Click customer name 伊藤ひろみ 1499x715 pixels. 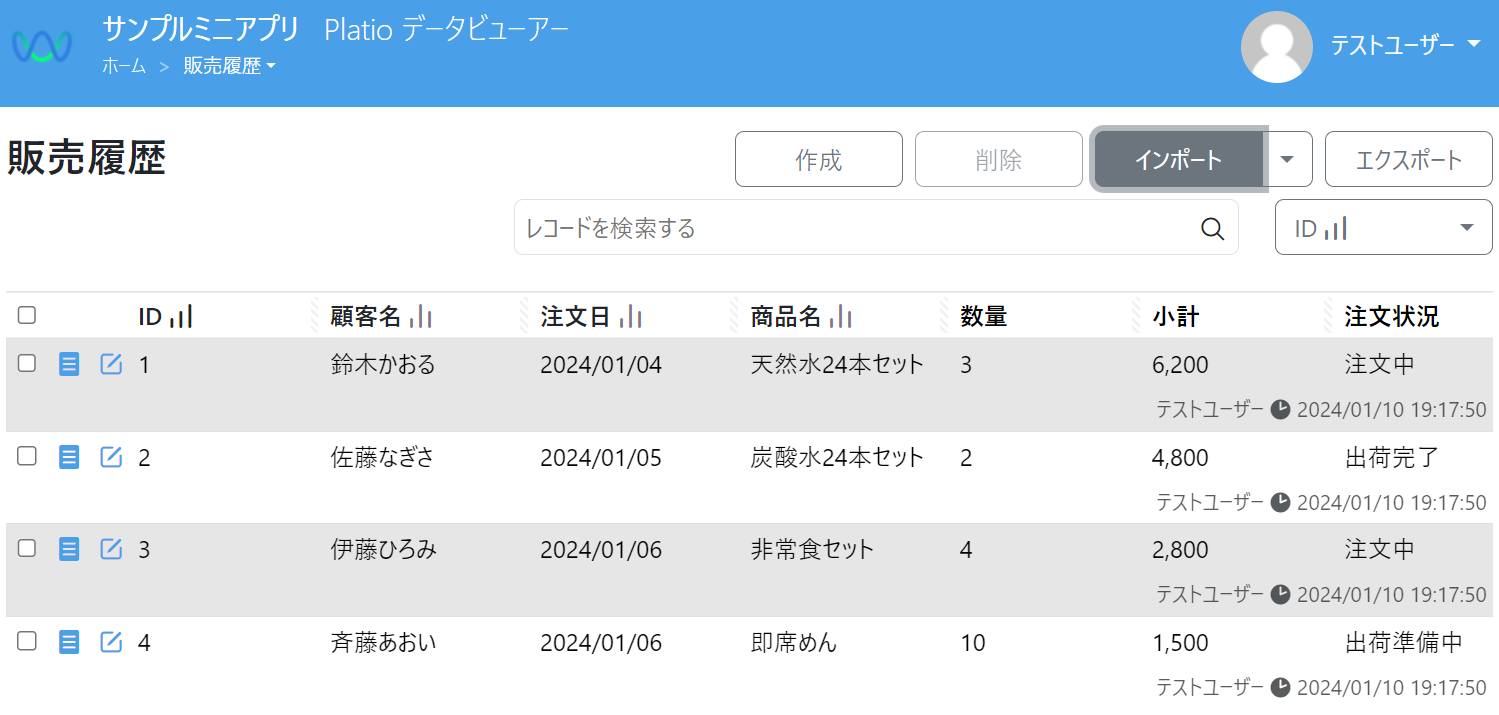click(x=384, y=549)
